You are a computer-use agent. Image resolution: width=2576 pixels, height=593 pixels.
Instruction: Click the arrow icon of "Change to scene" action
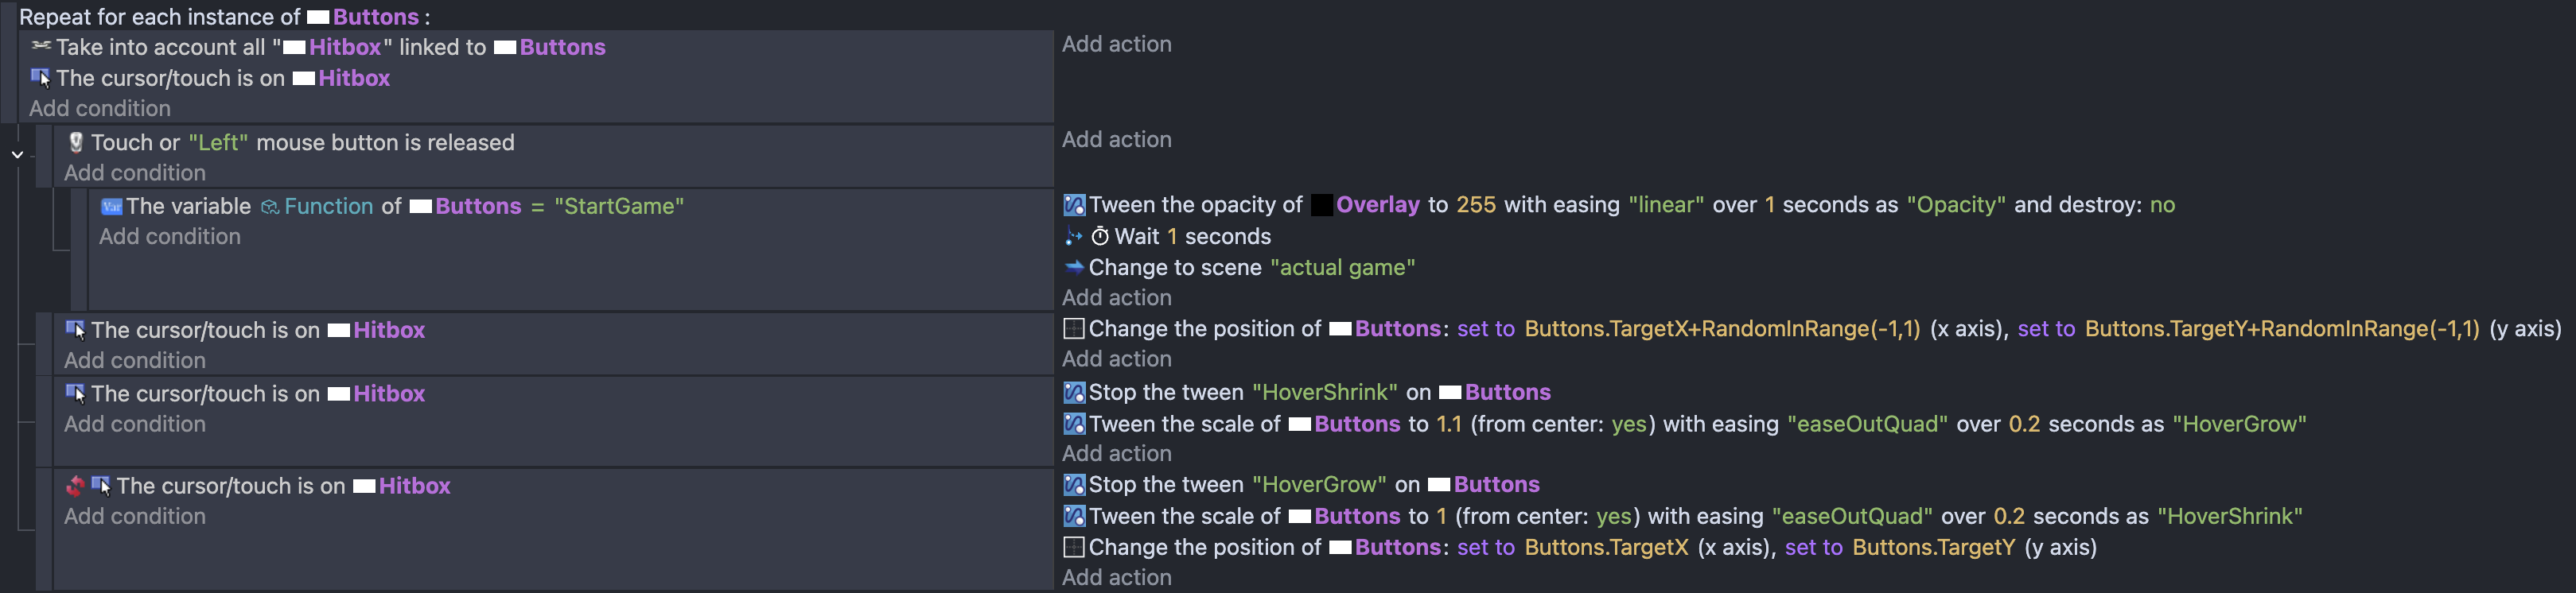coord(1074,267)
